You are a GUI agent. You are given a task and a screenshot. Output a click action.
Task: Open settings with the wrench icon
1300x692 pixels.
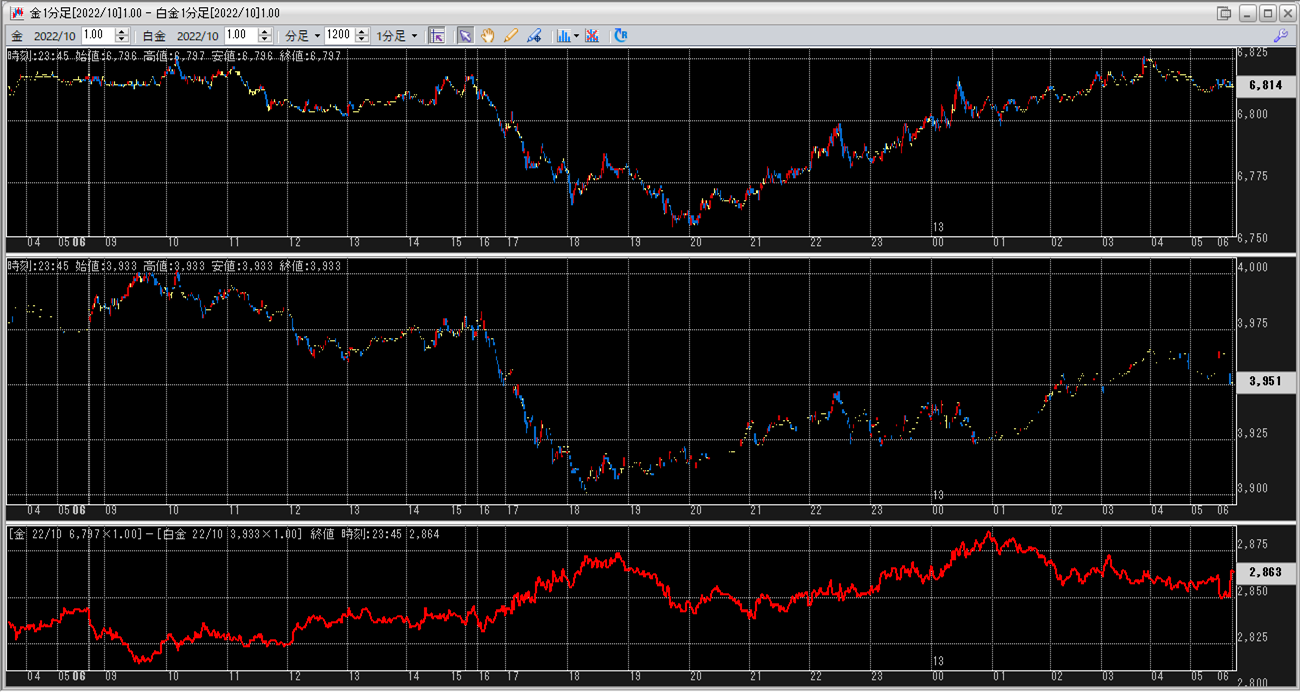[x=1280, y=35]
